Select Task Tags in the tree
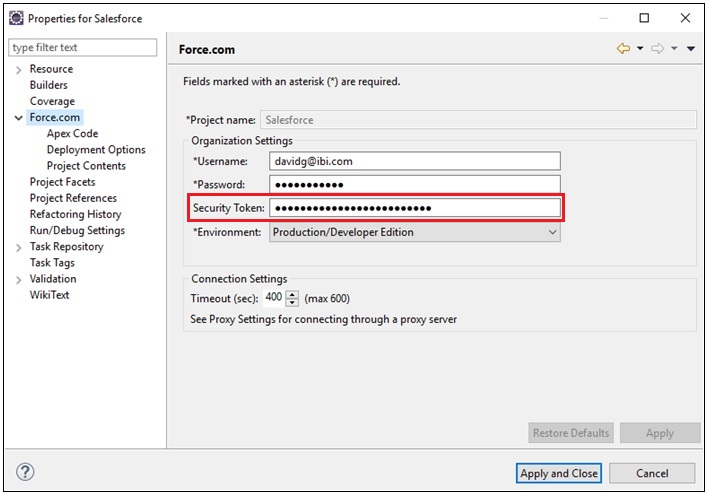The height and width of the screenshot is (496, 708). click(52, 263)
